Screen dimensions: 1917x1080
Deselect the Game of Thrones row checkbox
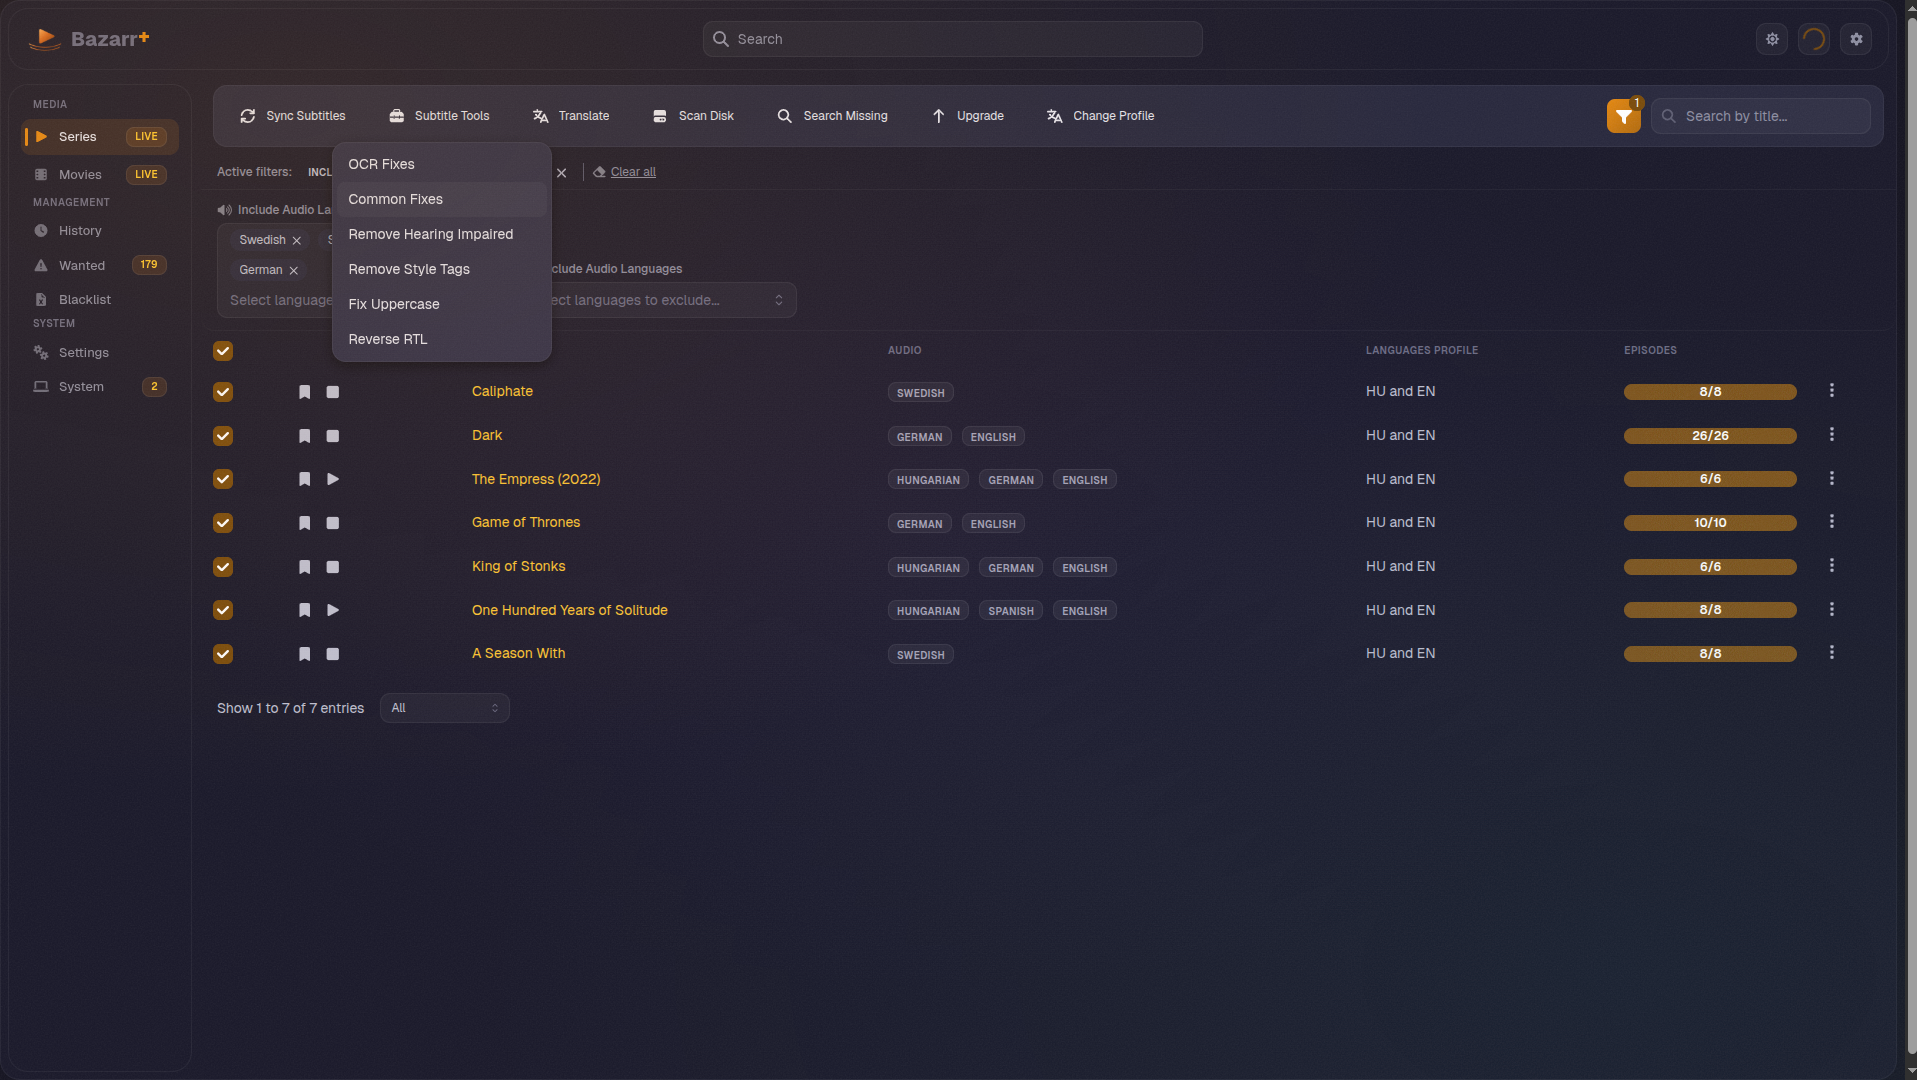click(223, 523)
